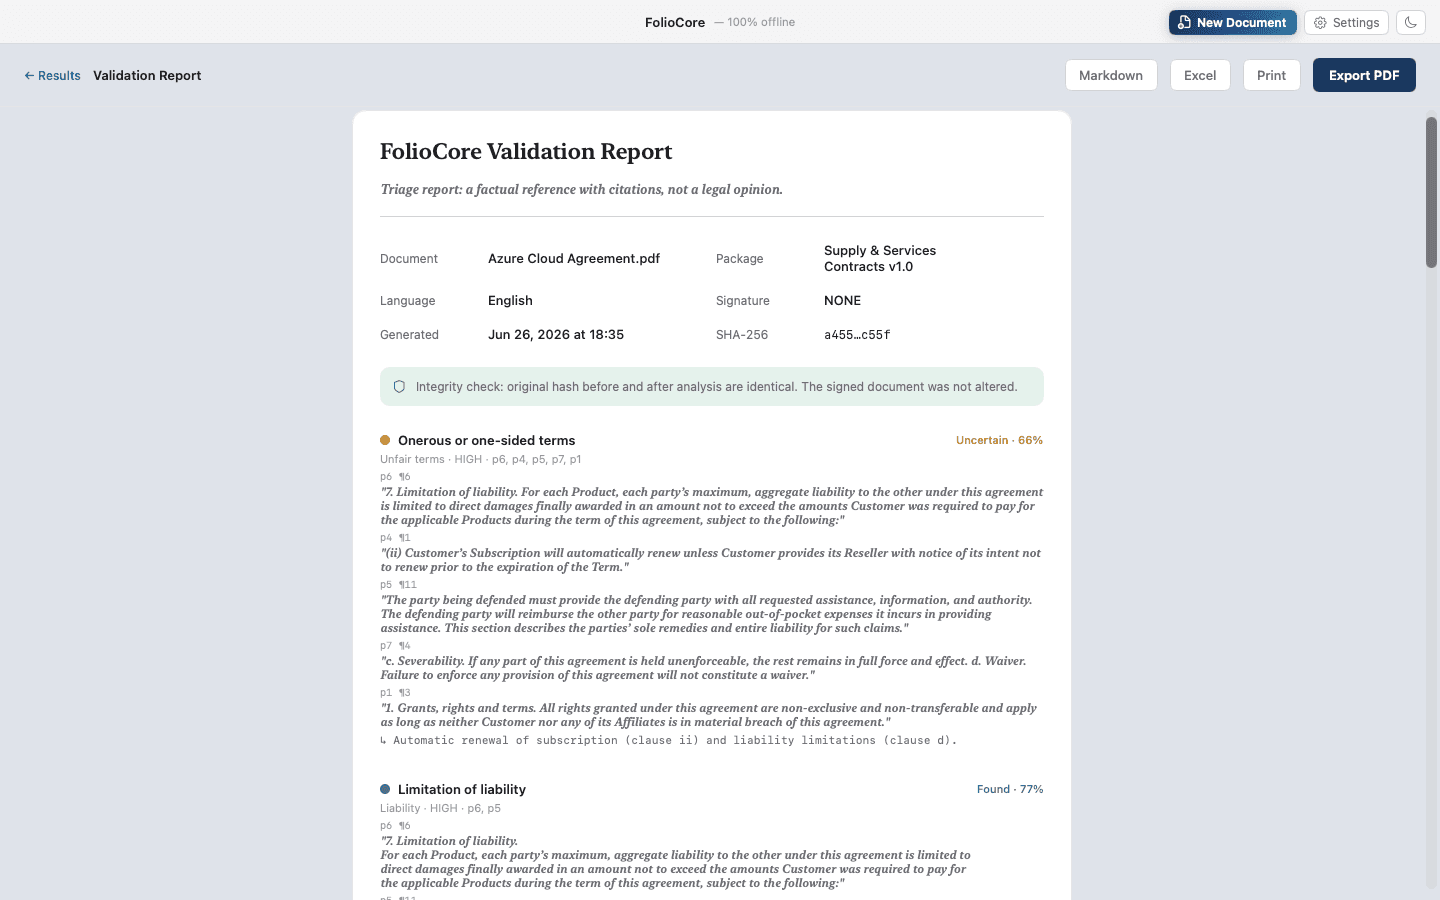Click the 'FolioCore Validation Report' title
1440x900 pixels.
tap(526, 151)
